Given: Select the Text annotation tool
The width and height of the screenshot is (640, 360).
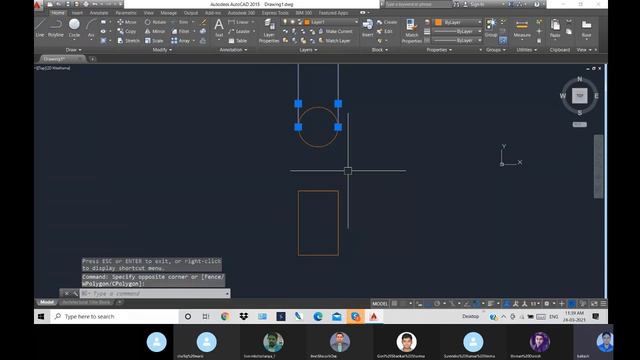Looking at the screenshot, I should (x=219, y=28).
